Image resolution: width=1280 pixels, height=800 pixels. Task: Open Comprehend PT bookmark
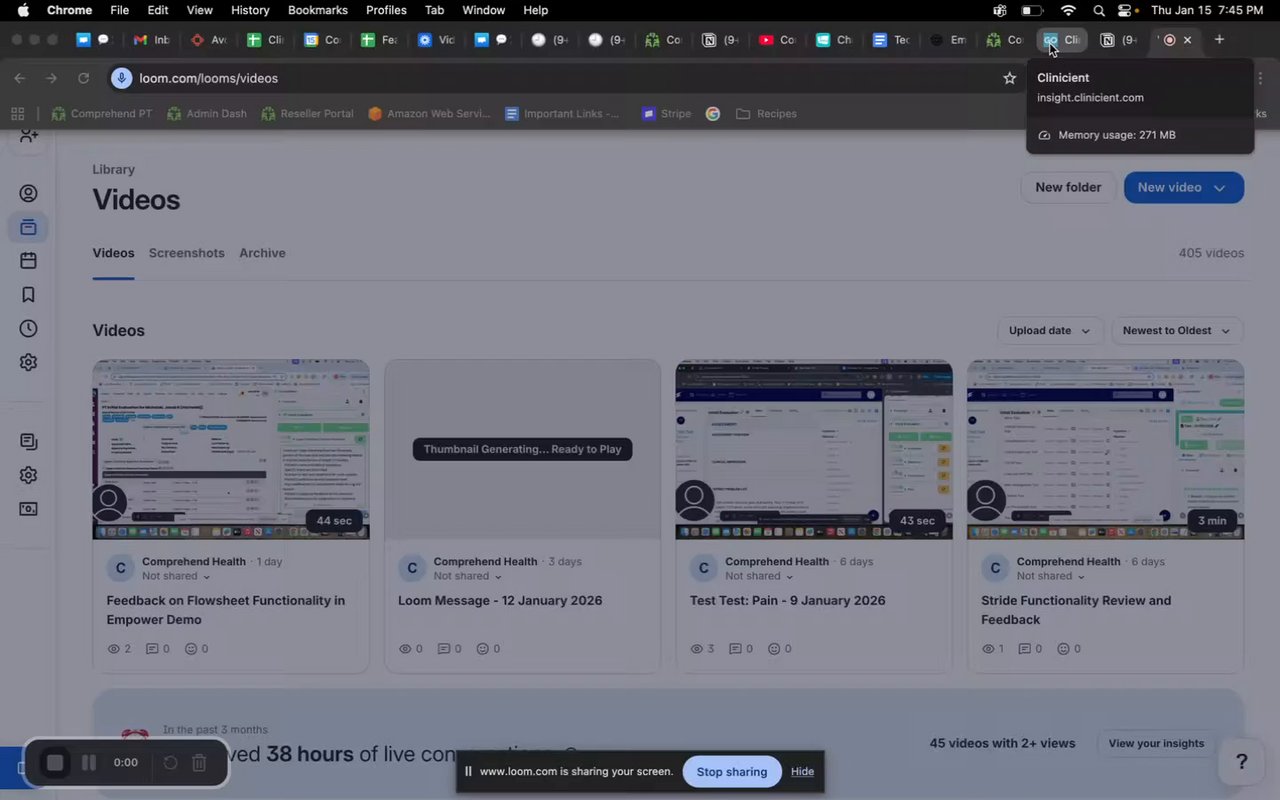(101, 113)
